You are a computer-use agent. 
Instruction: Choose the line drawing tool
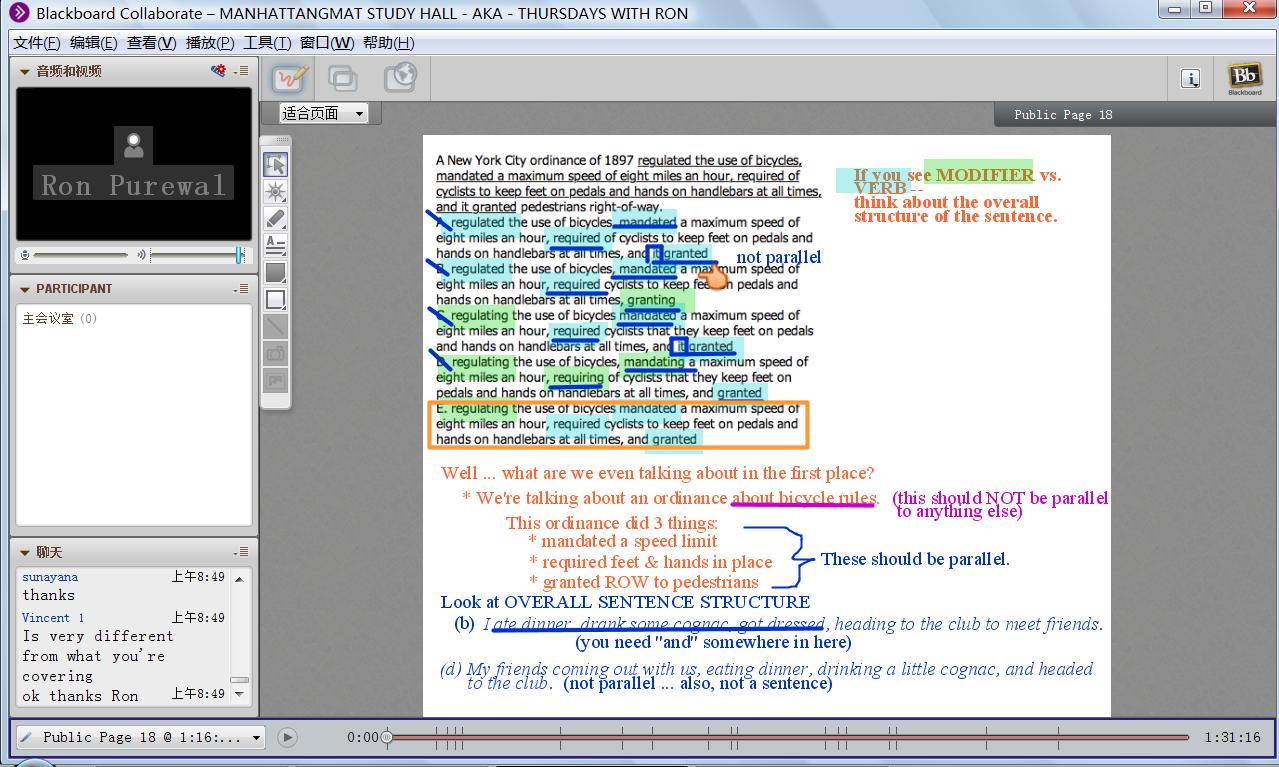[x=276, y=326]
